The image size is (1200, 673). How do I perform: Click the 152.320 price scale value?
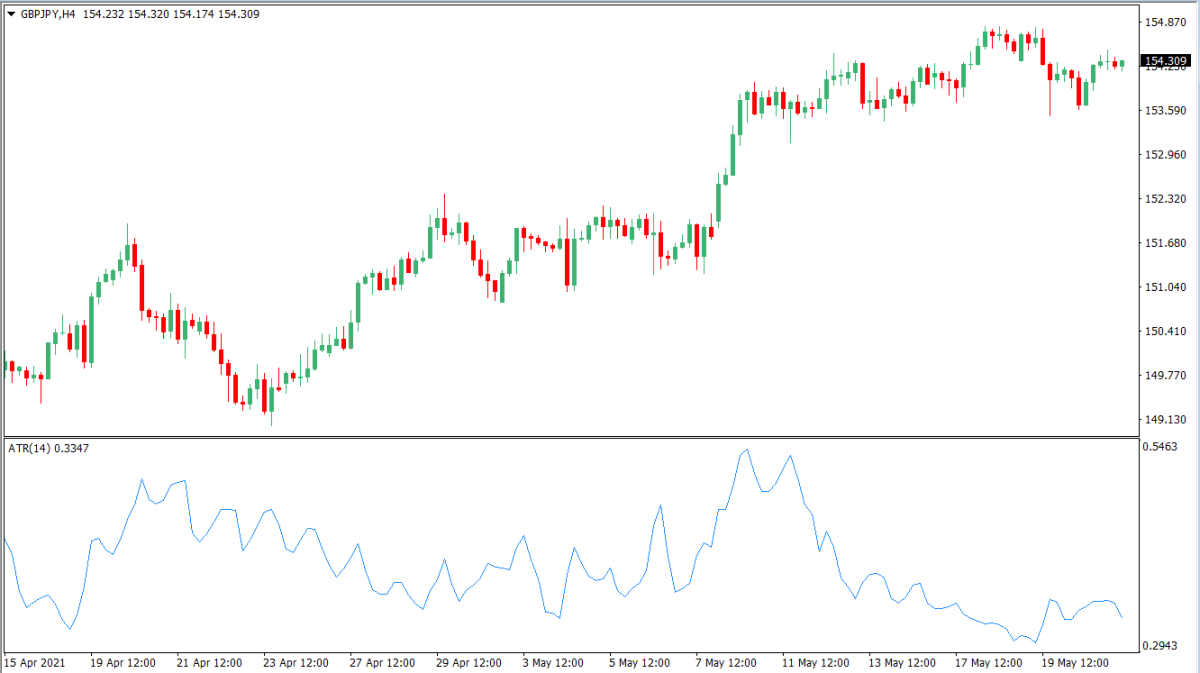tap(1165, 199)
